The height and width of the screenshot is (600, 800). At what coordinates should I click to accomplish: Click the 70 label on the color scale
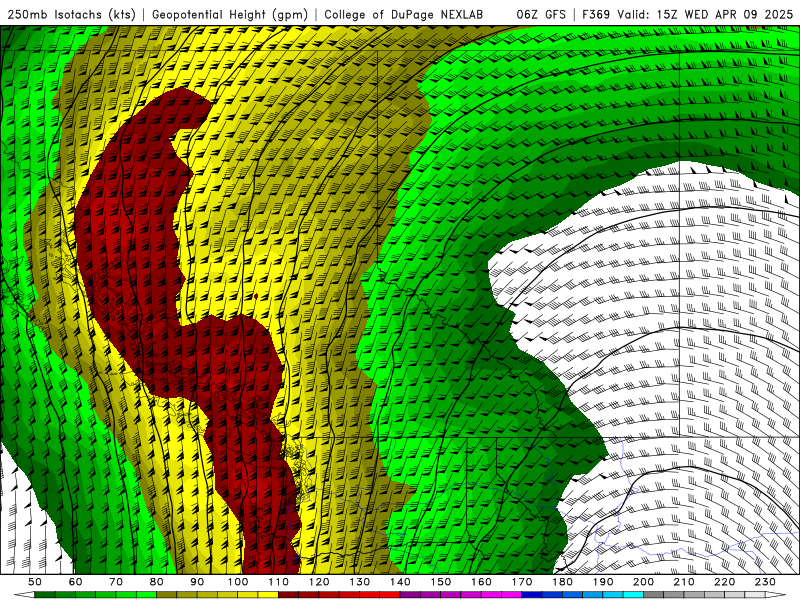116,582
